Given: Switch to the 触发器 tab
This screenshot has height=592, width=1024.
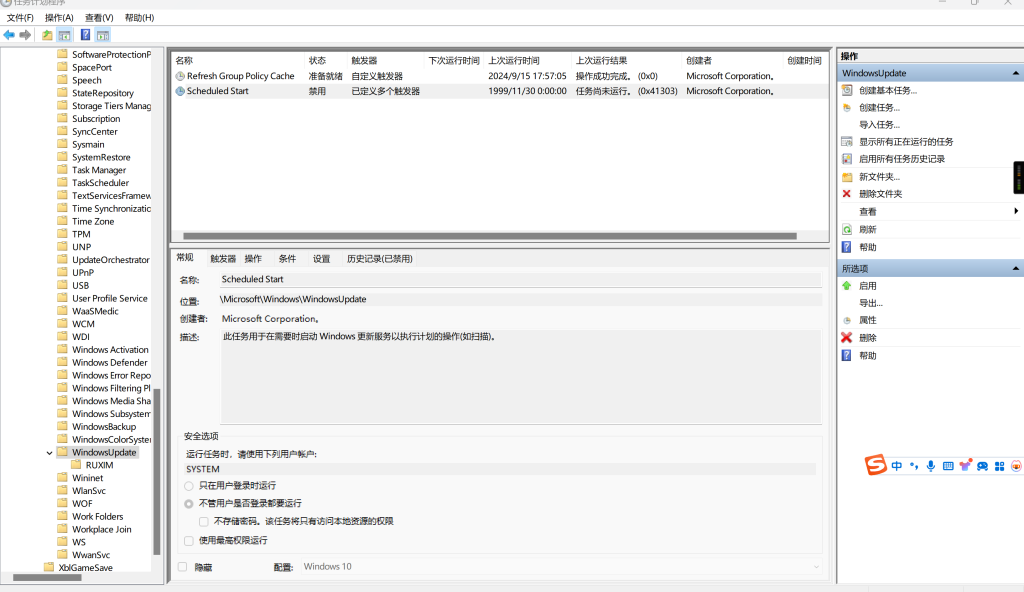Looking at the screenshot, I should coord(223,258).
